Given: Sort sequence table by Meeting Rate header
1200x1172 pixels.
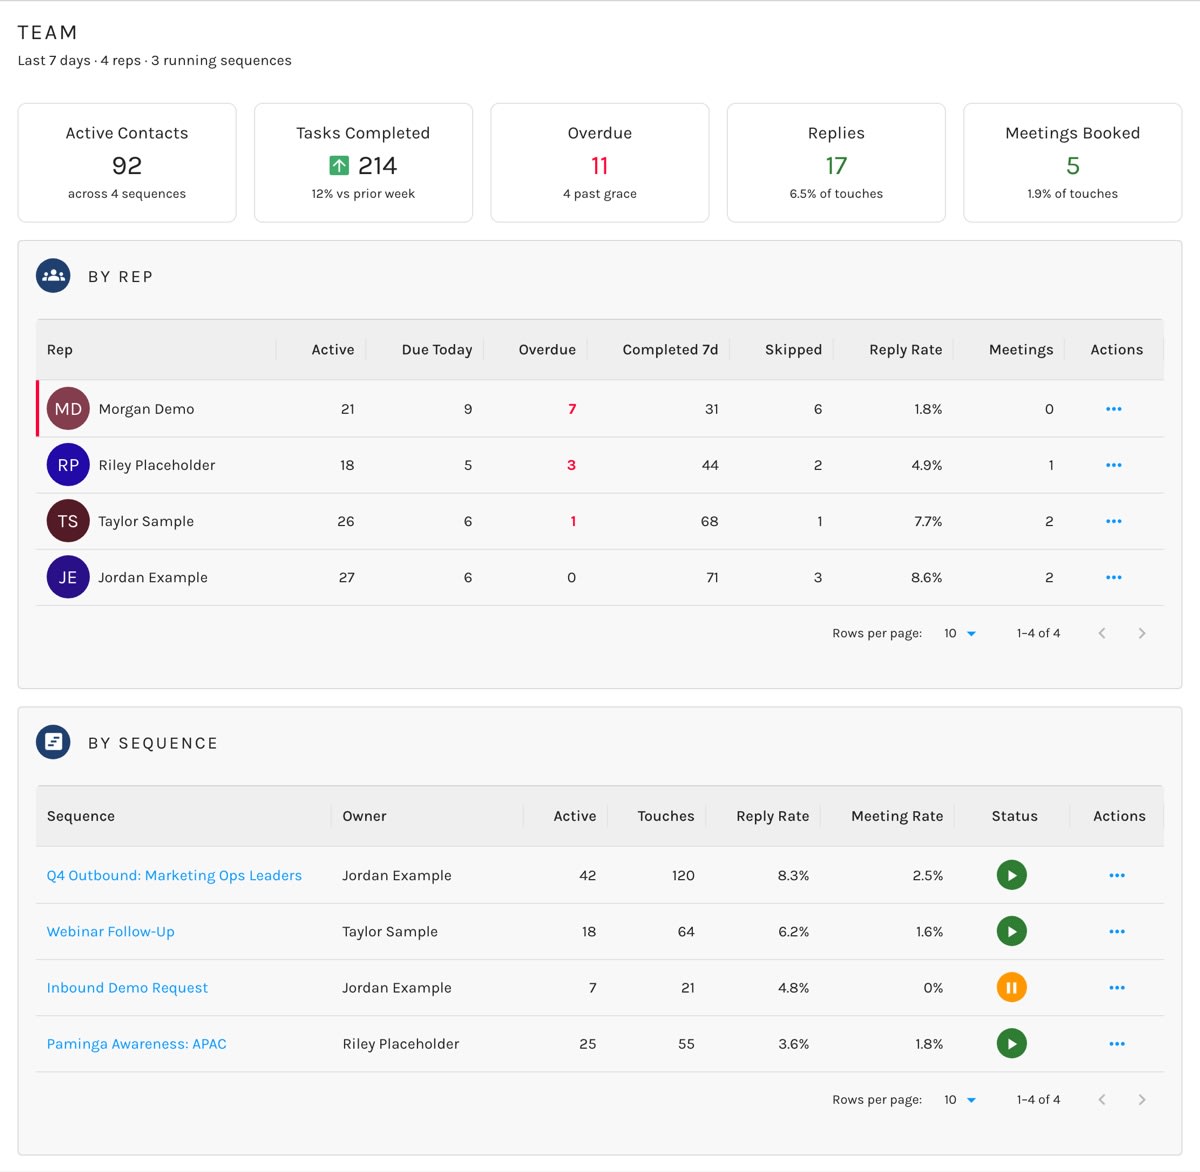Looking at the screenshot, I should pyautogui.click(x=897, y=816).
